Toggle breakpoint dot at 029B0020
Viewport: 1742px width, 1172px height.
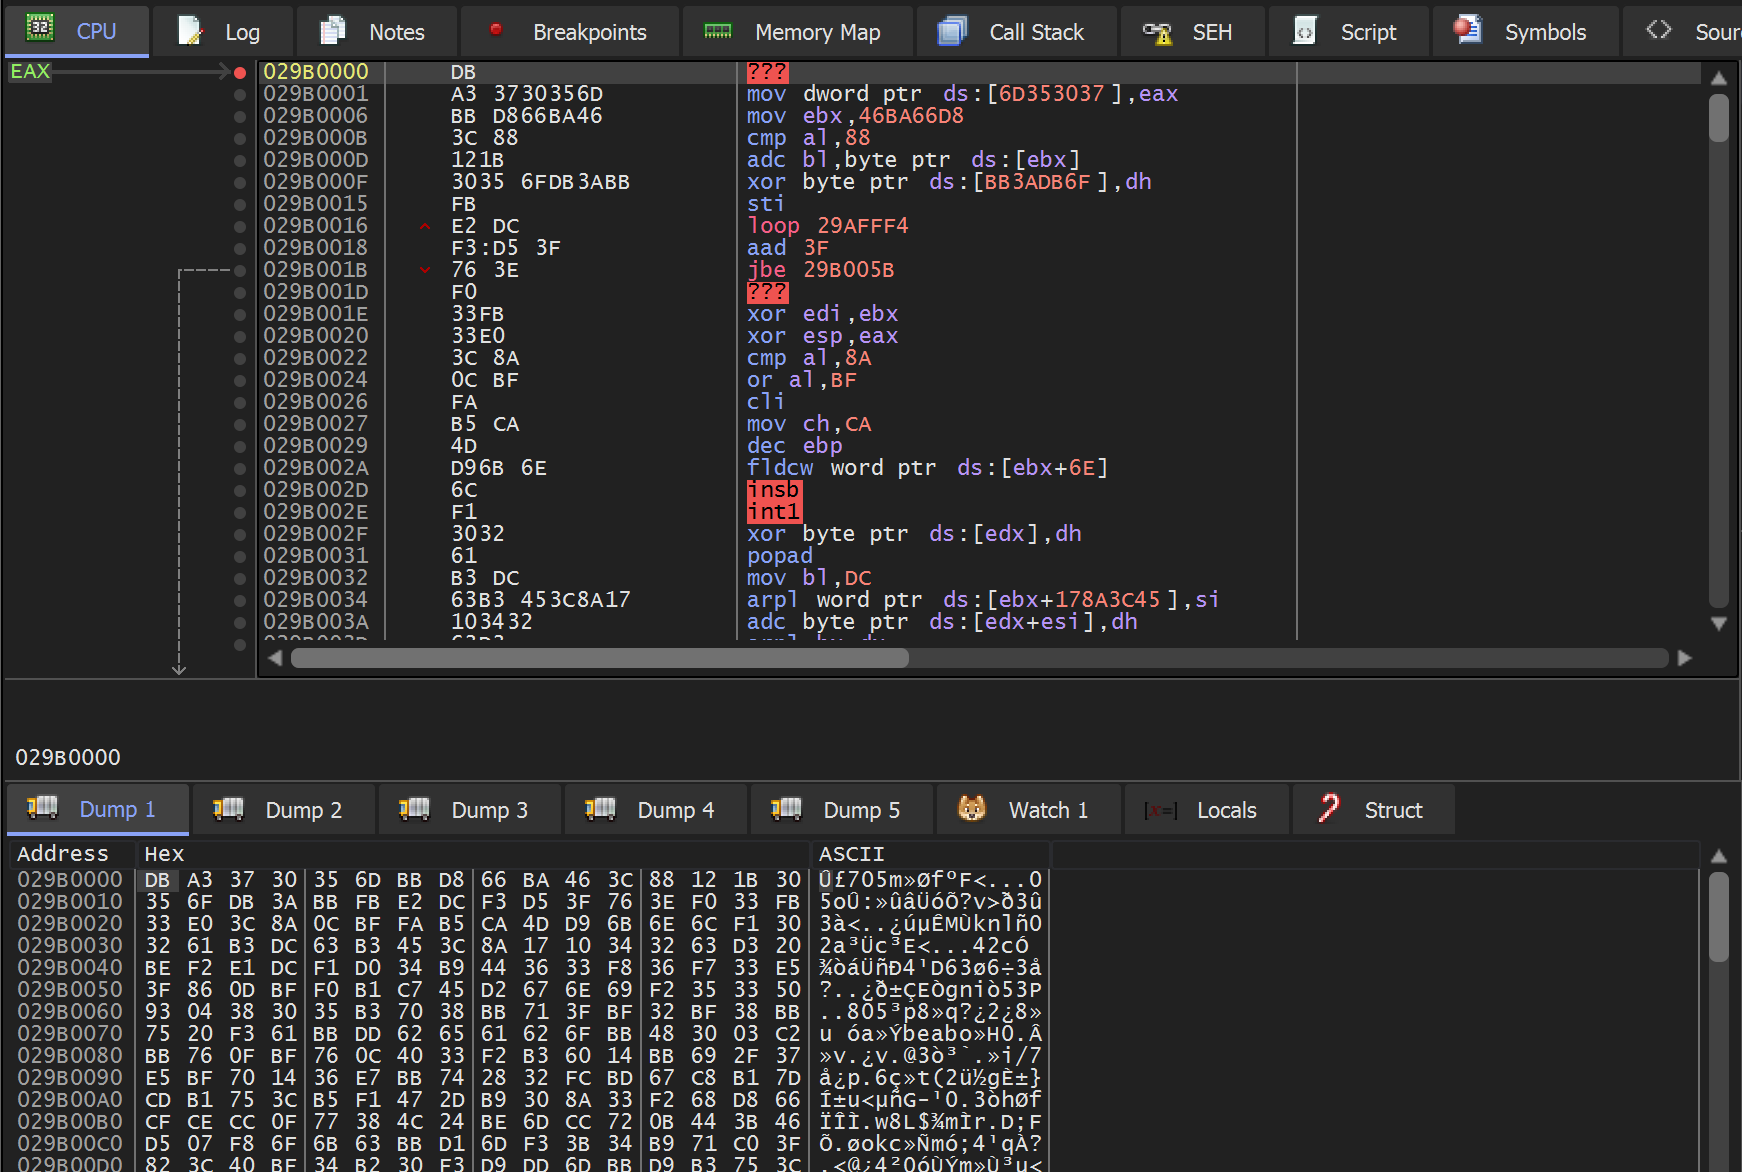240,336
